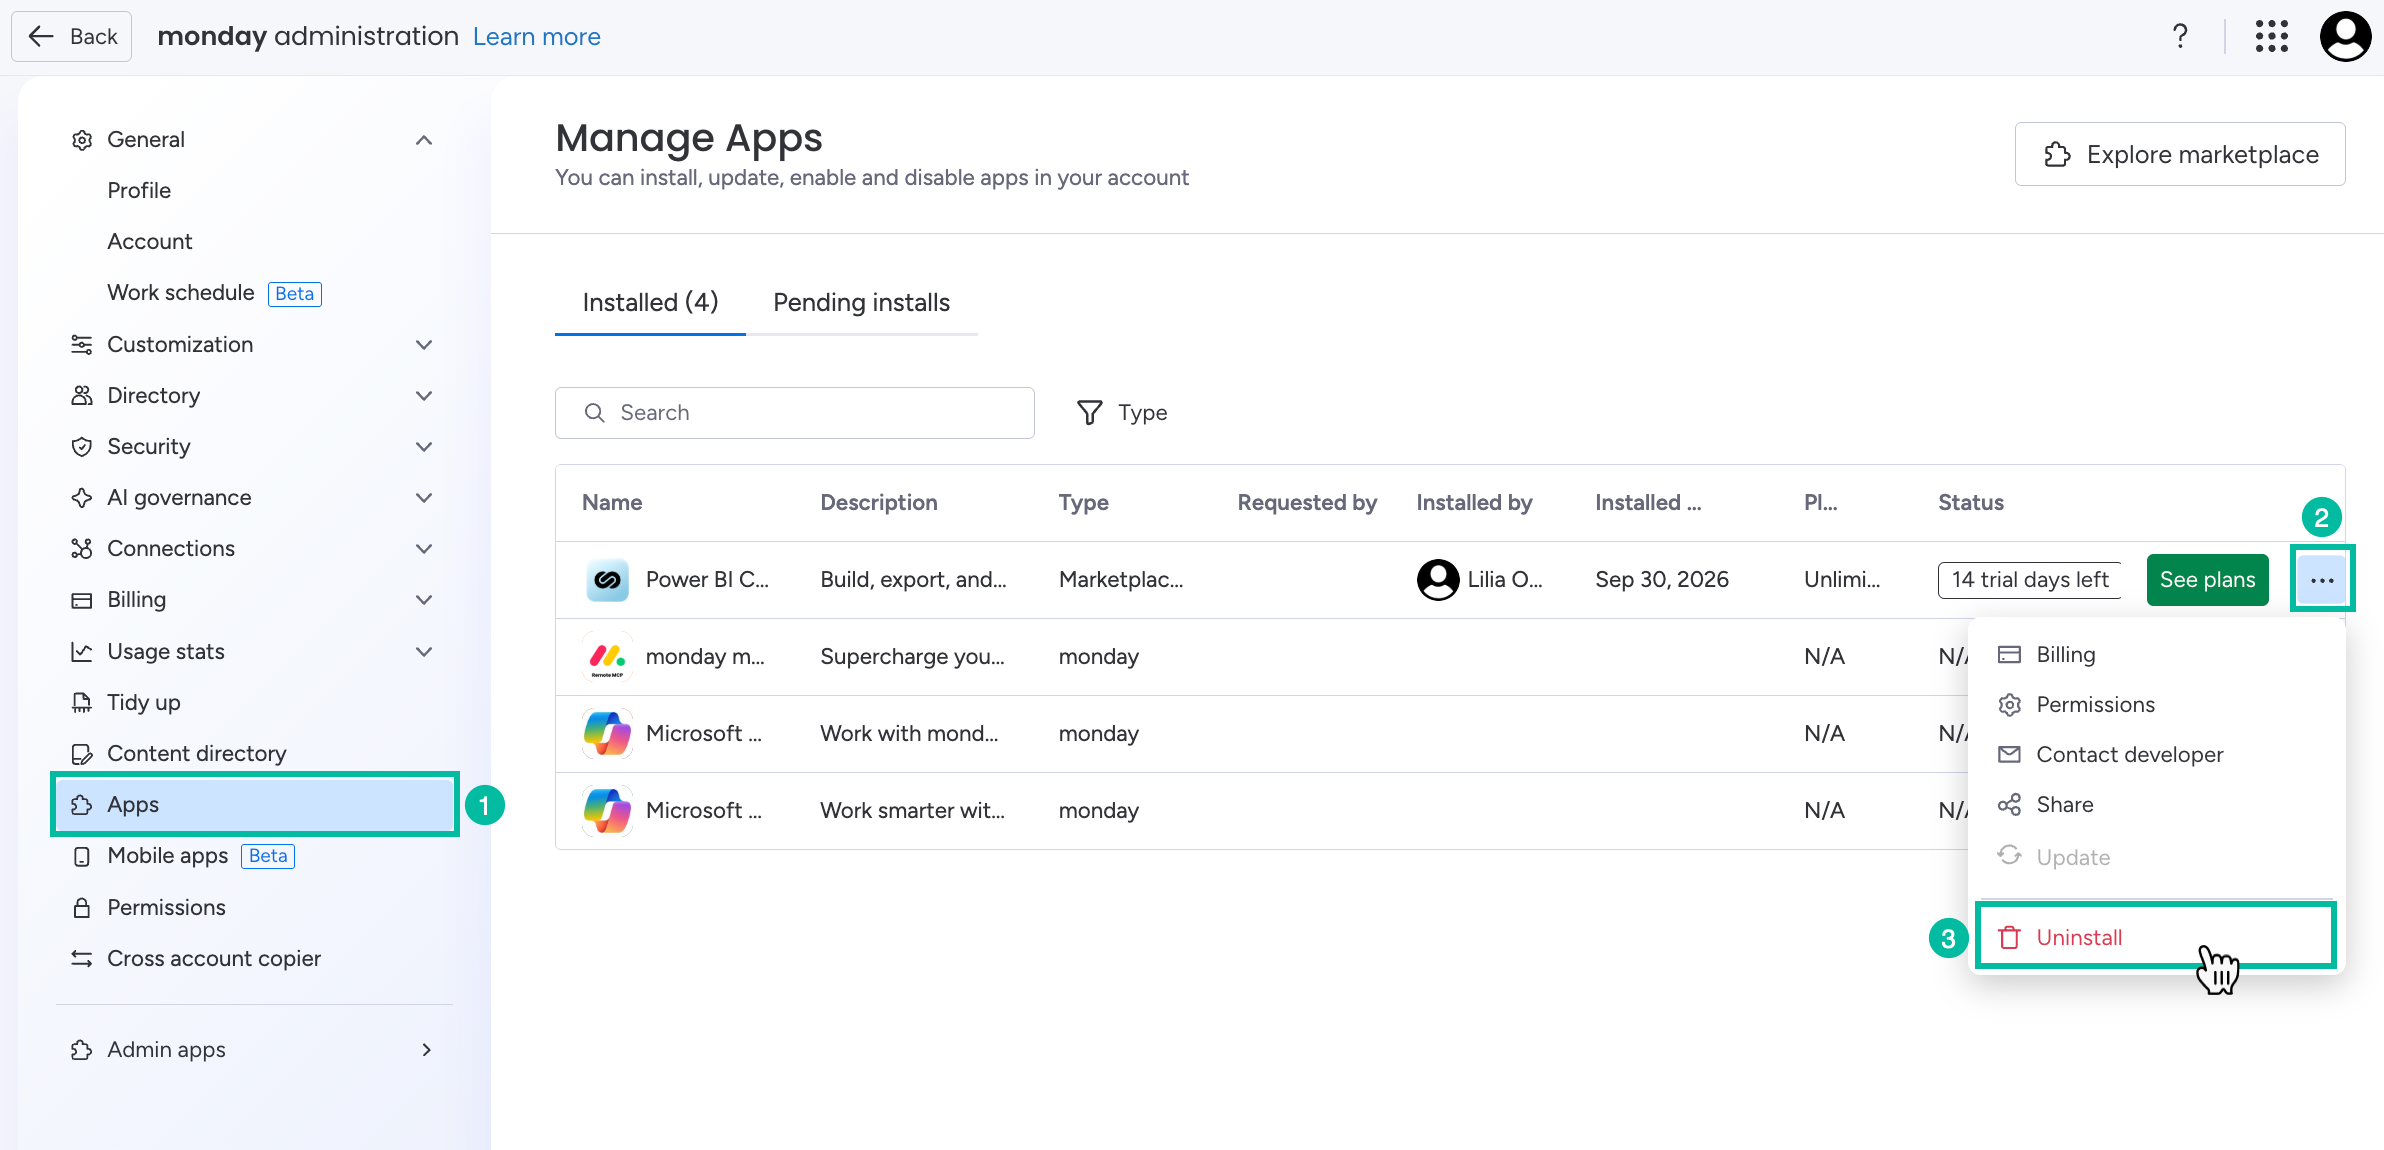
Task: Open the help question mark icon
Action: click(x=2180, y=36)
